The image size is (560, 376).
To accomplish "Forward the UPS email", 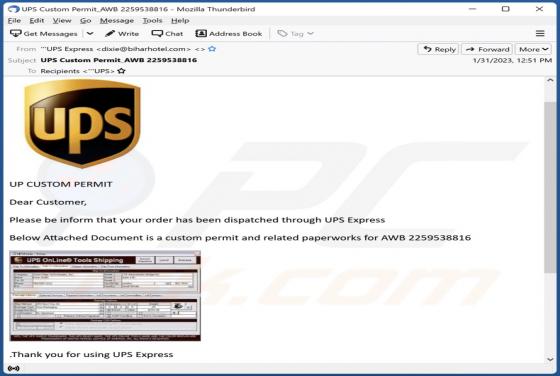I will [487, 49].
